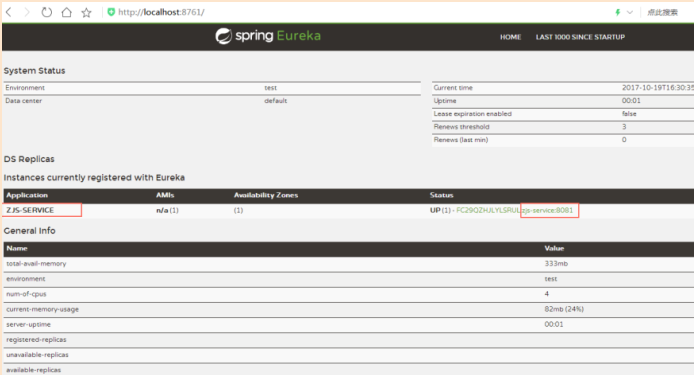The image size is (694, 375).
Task: Click the Application column header
Action: coord(27,195)
